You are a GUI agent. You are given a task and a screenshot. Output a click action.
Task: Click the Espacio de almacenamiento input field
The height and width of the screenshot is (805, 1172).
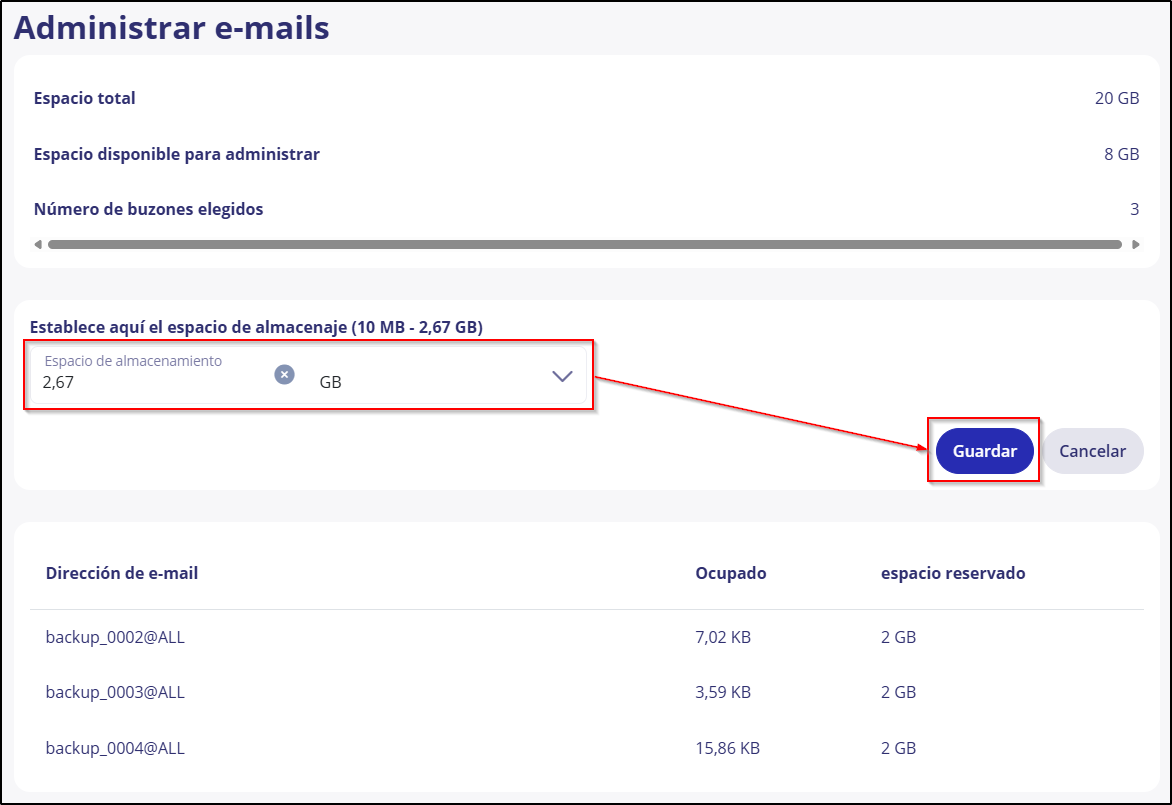(150, 381)
